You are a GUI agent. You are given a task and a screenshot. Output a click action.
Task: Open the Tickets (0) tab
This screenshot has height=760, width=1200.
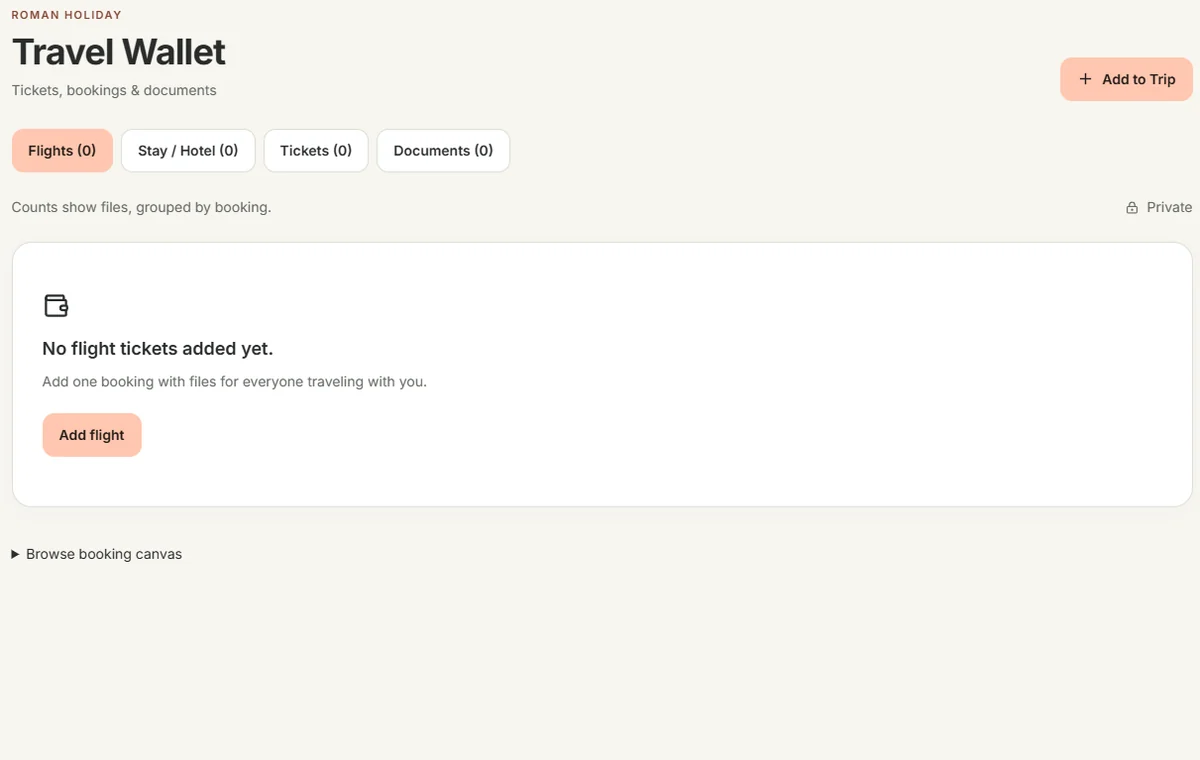point(316,151)
